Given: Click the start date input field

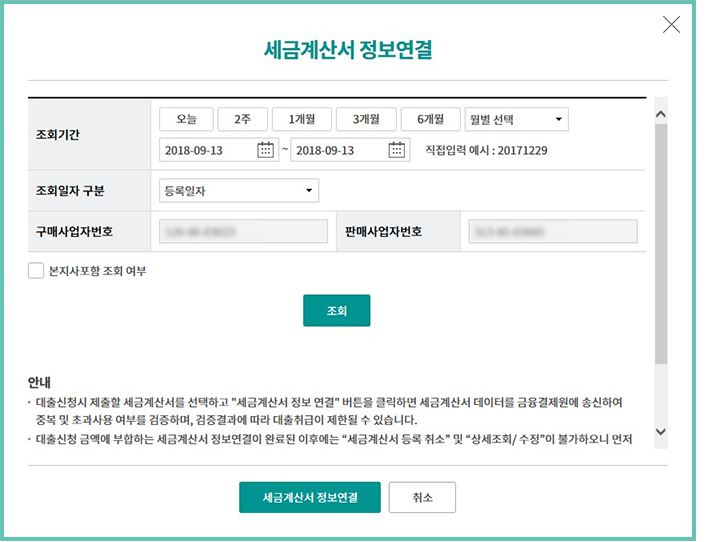Looking at the screenshot, I should click(206, 150).
